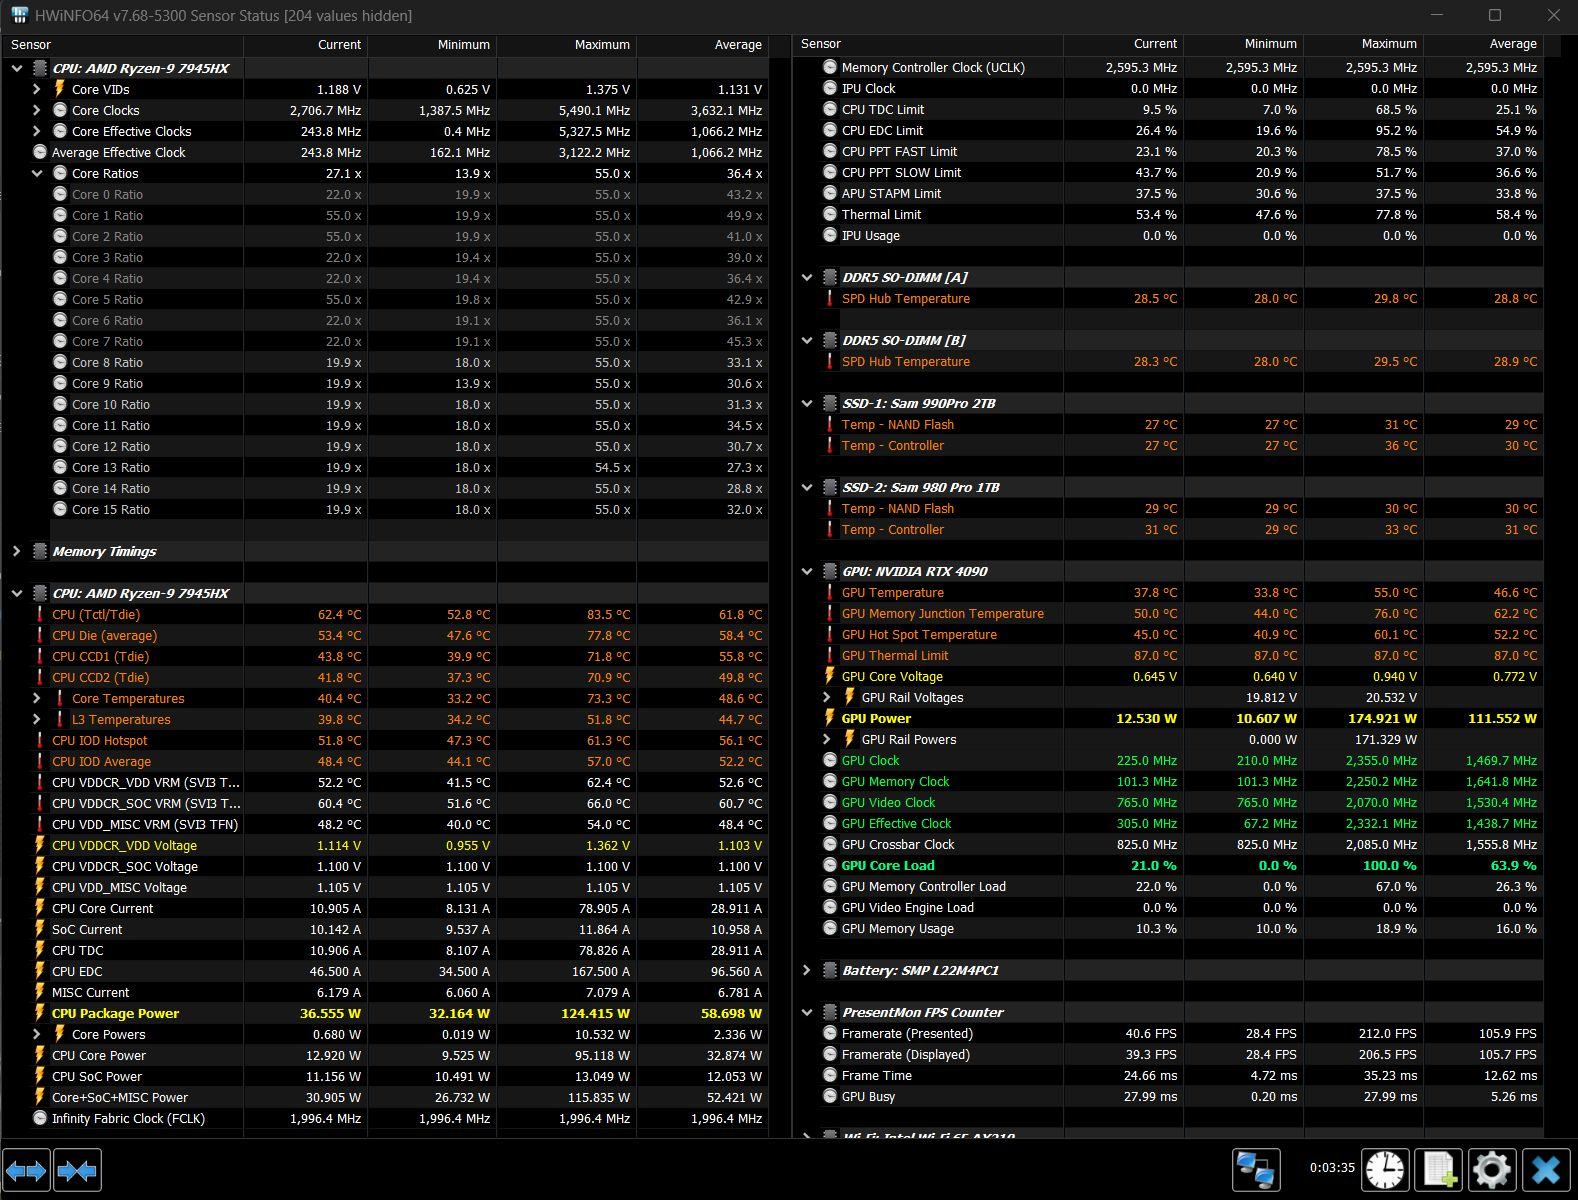Click the icon beside Framerate (Presented)
This screenshot has height=1200, width=1578.
click(830, 1033)
